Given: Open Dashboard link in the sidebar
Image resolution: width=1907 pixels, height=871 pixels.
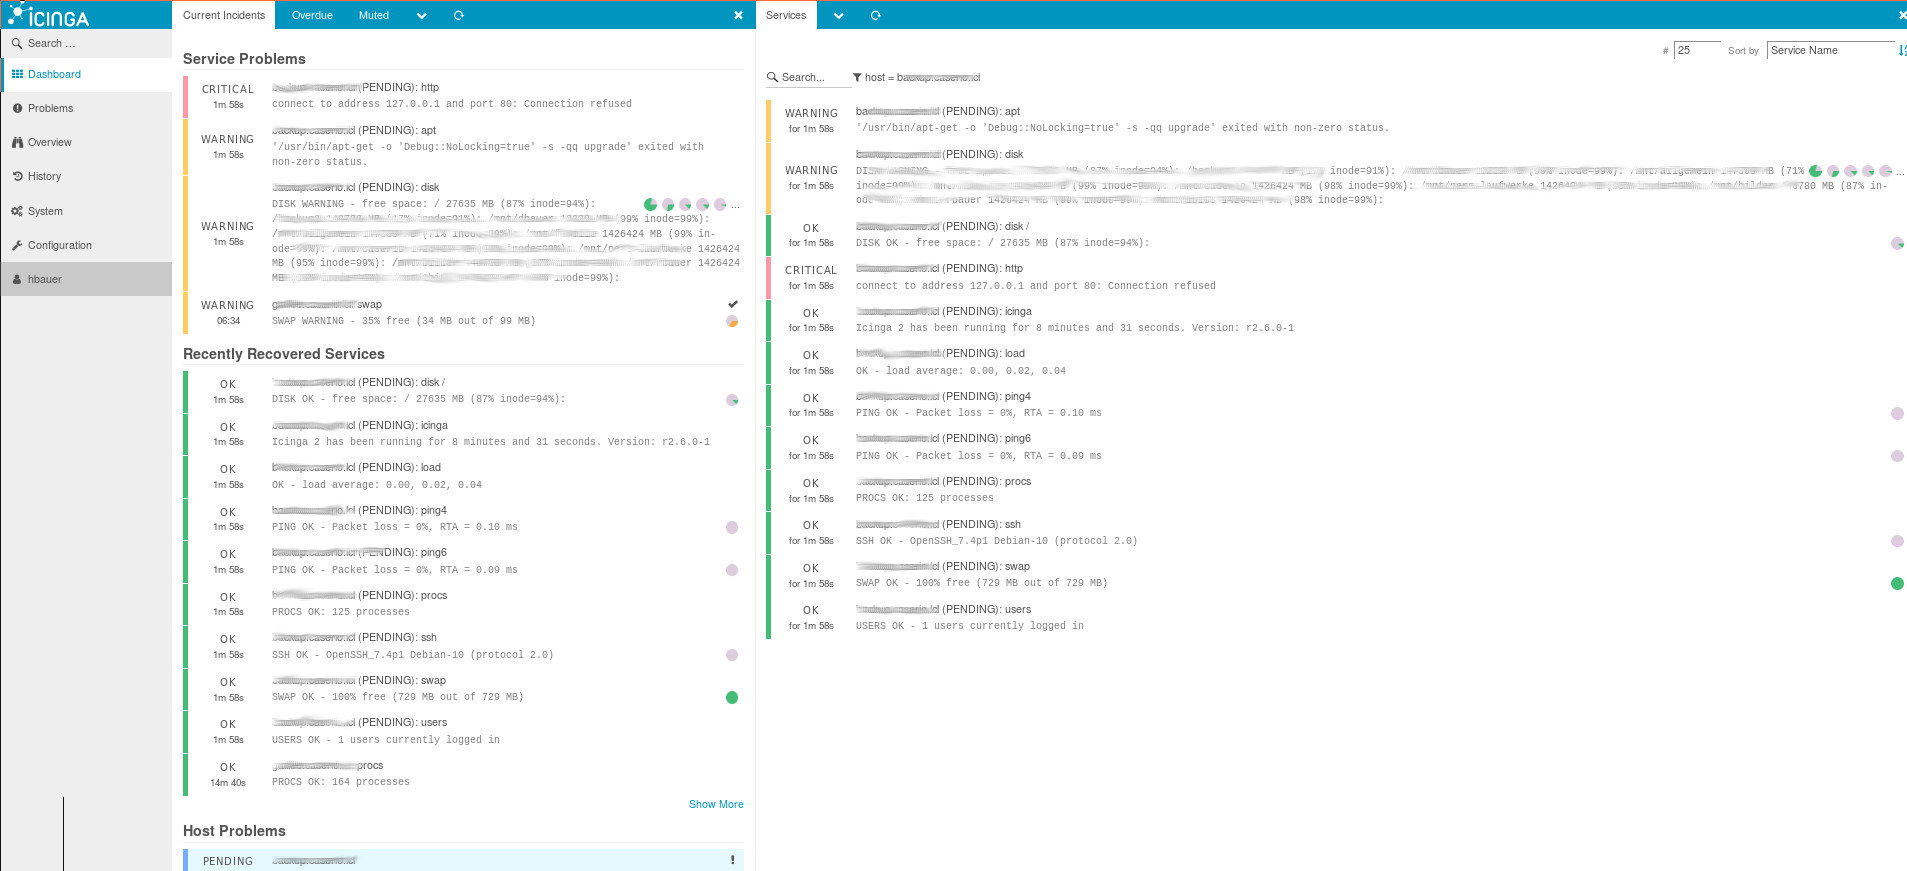Looking at the screenshot, I should click(x=54, y=74).
